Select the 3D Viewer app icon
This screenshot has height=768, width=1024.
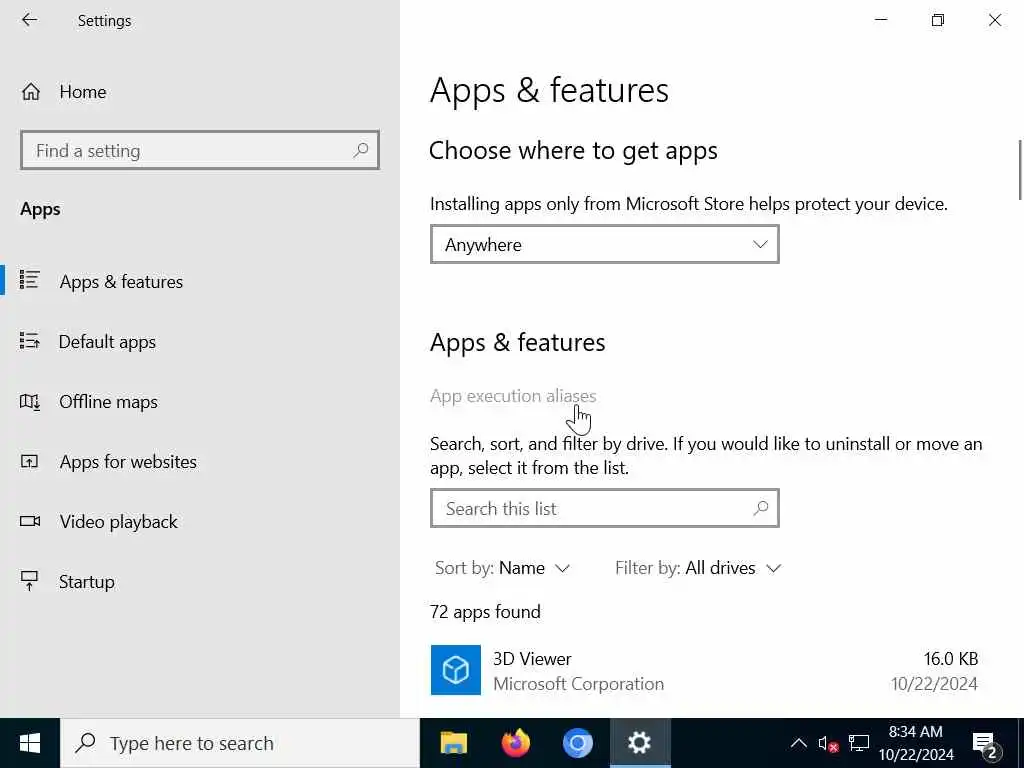[x=456, y=670]
